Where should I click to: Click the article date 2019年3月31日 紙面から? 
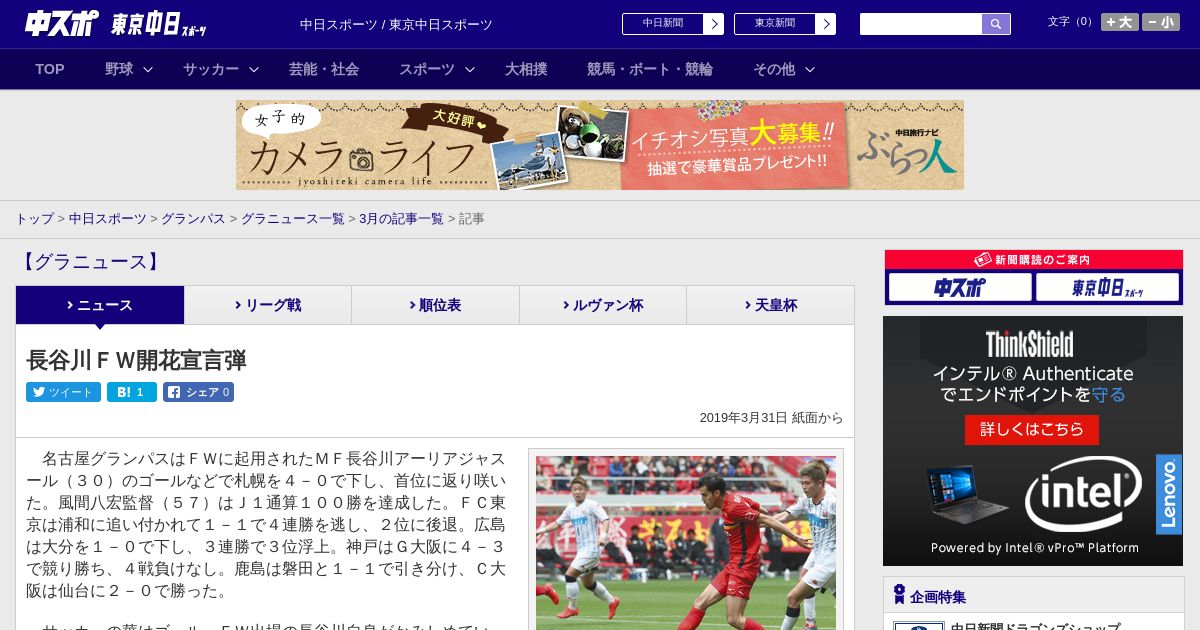coord(771,418)
